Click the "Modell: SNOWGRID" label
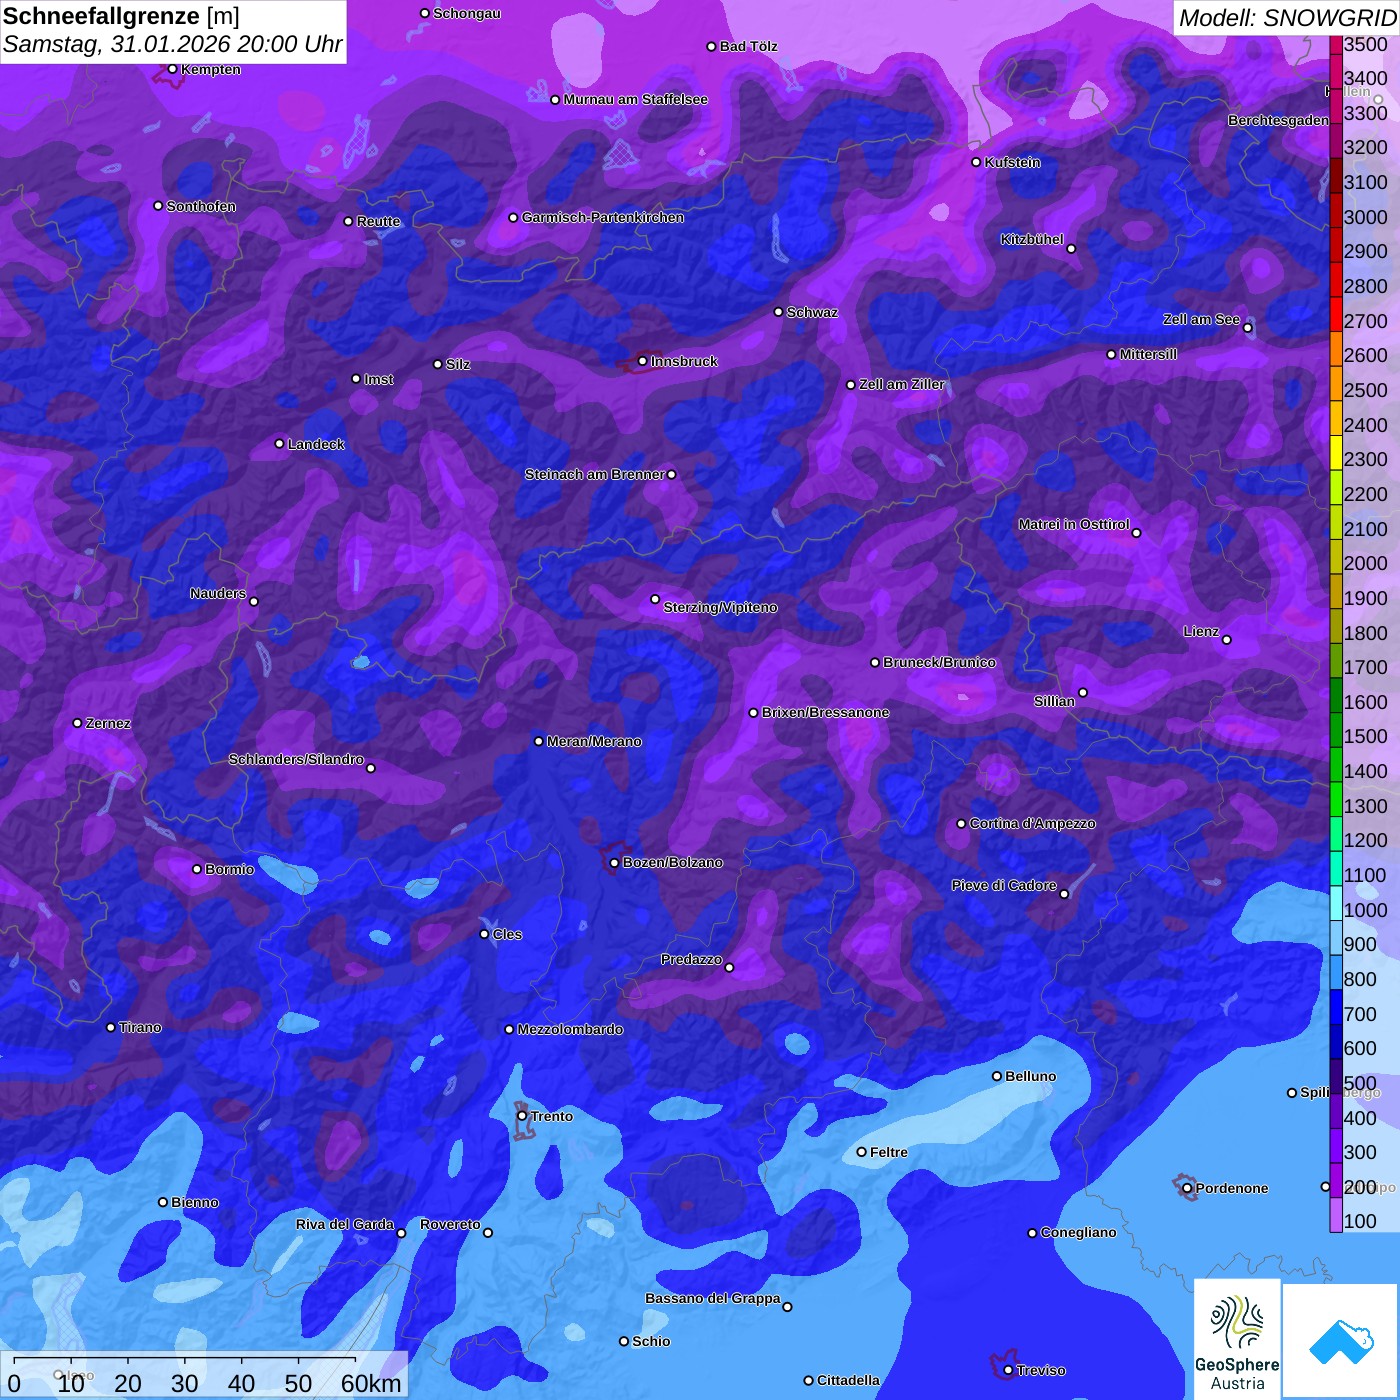Image resolution: width=1400 pixels, height=1400 pixels. (x=1287, y=18)
